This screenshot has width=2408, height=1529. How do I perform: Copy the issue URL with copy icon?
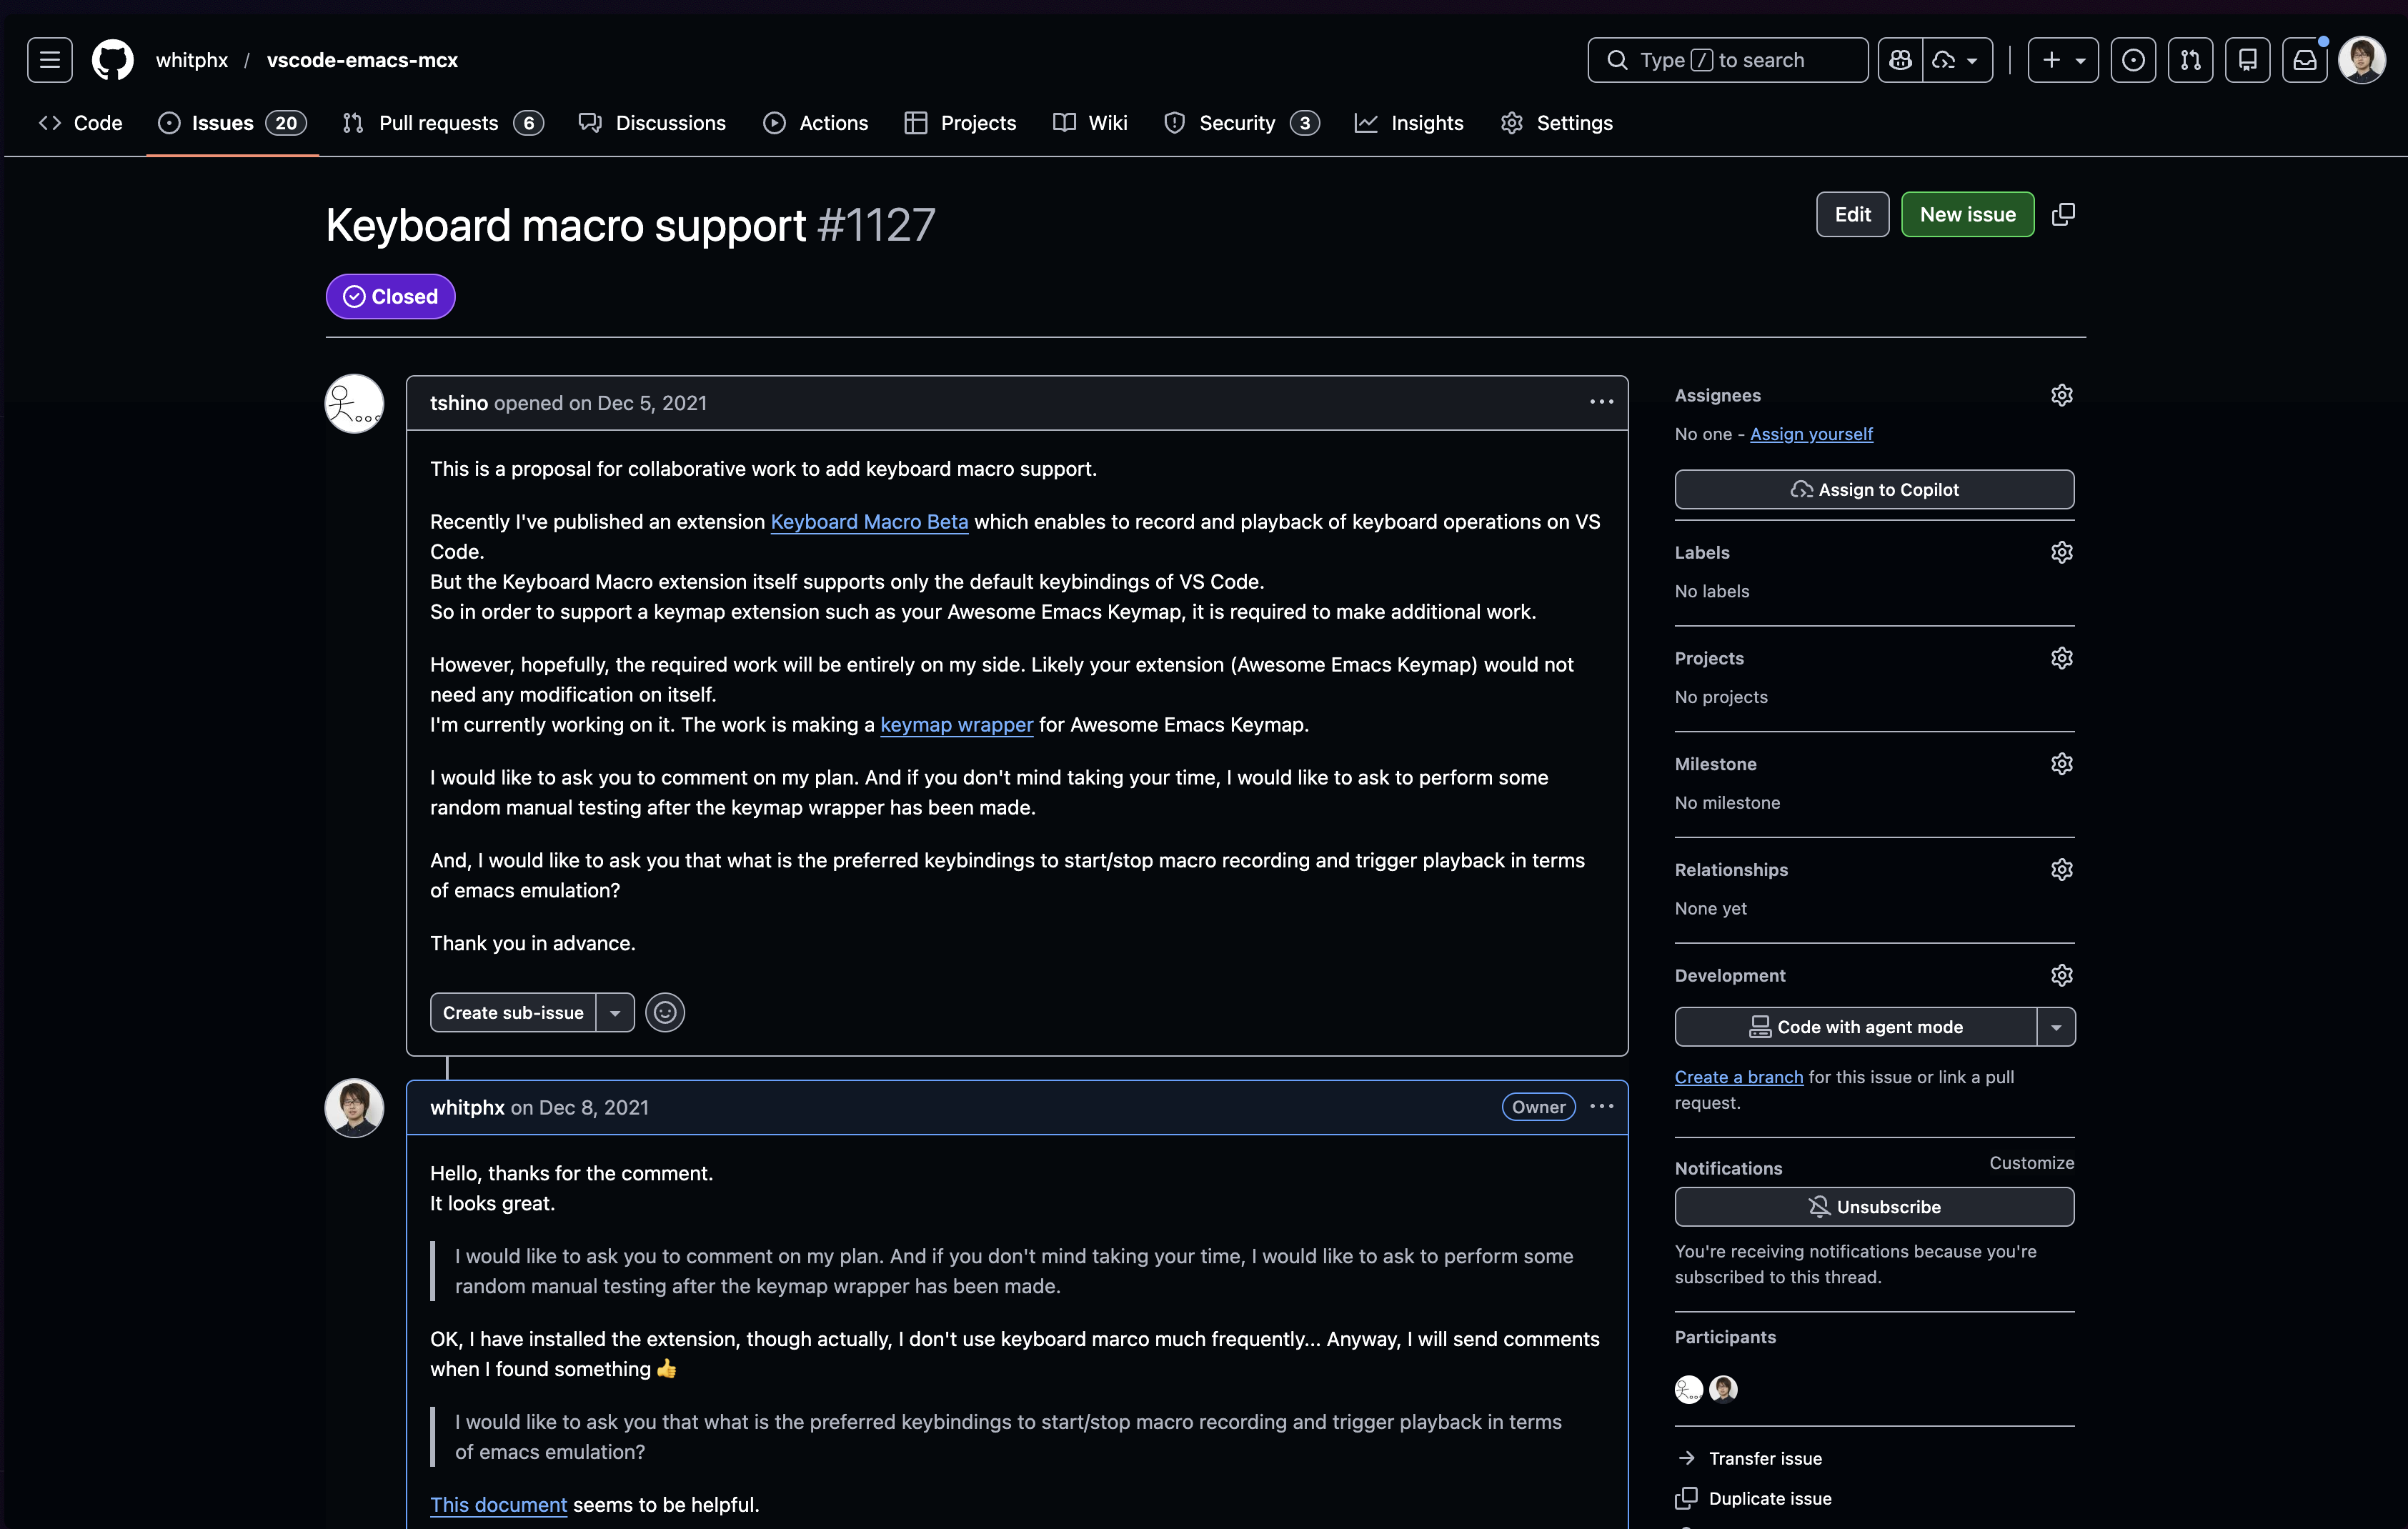click(x=2063, y=214)
